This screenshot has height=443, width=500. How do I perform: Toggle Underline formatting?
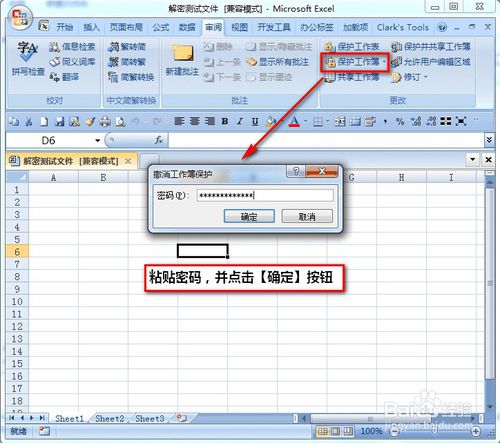pyautogui.click(x=255, y=121)
